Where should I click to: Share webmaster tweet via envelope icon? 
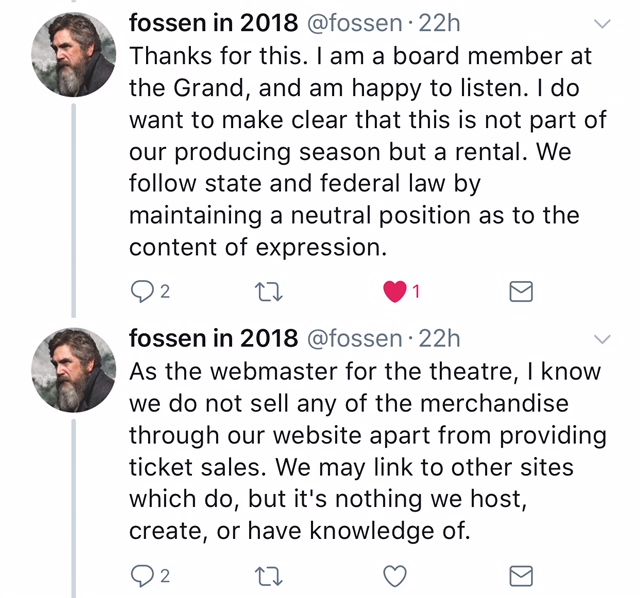pos(522,577)
